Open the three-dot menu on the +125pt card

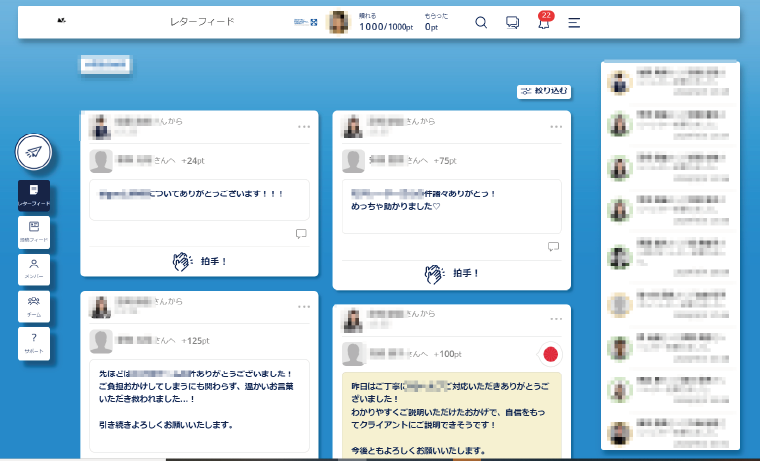click(304, 306)
